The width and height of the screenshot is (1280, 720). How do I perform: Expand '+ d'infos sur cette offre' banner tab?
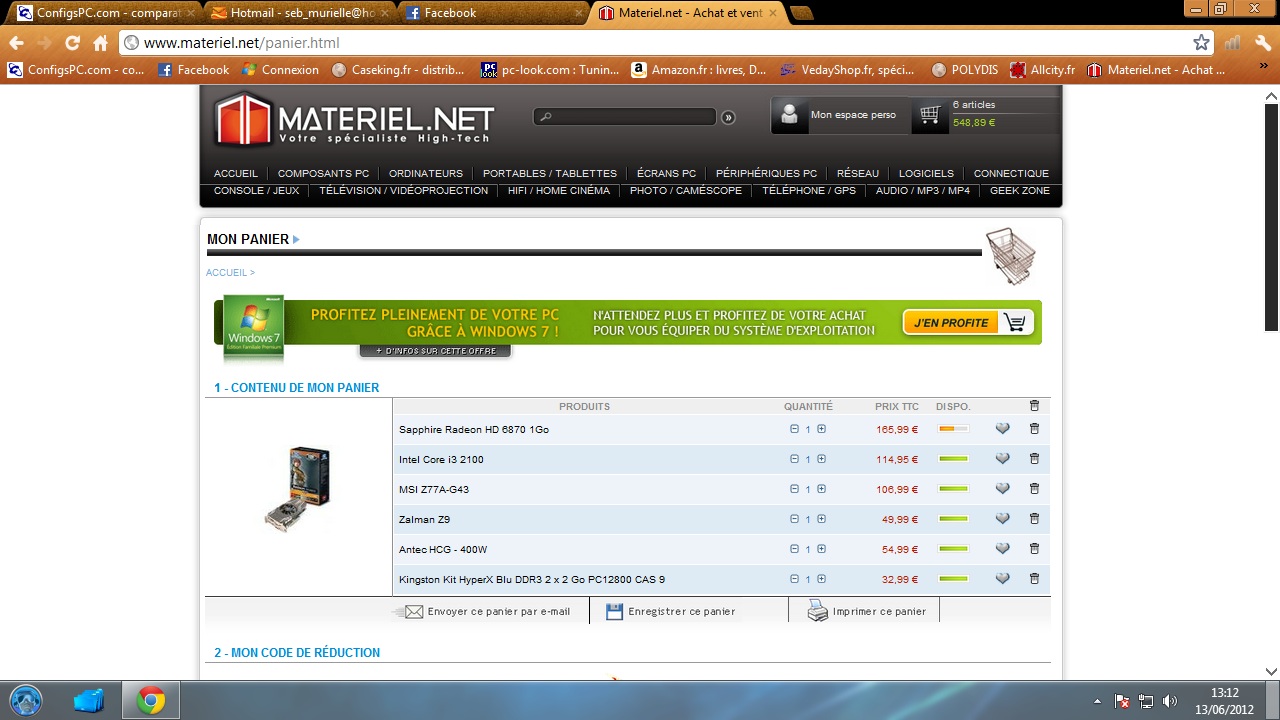pyautogui.click(x=435, y=351)
